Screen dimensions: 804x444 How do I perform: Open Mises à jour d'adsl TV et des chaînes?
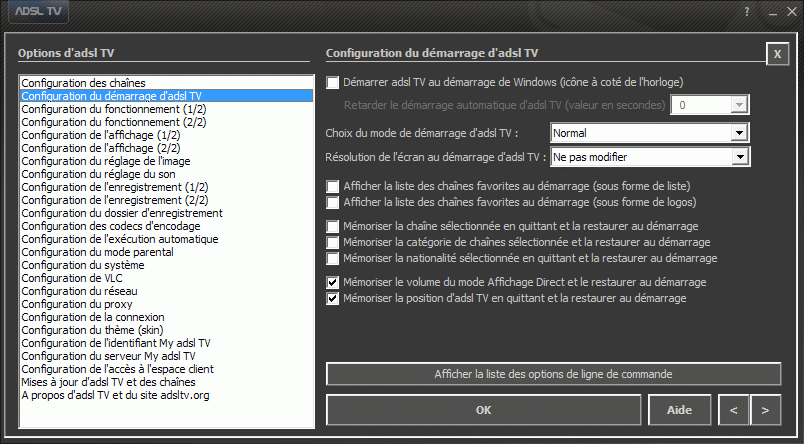tap(167, 382)
